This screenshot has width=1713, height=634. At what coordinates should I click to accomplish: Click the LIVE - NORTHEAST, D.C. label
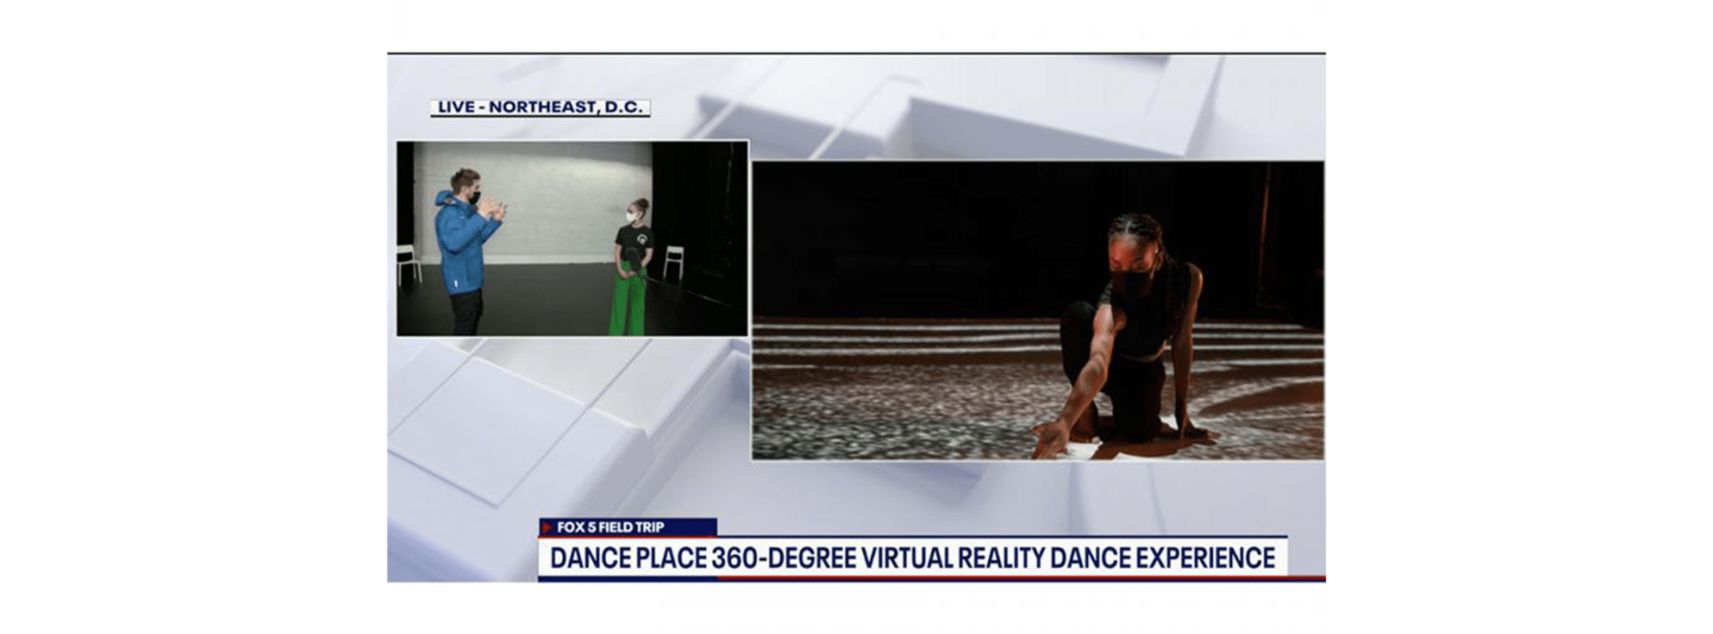540,108
